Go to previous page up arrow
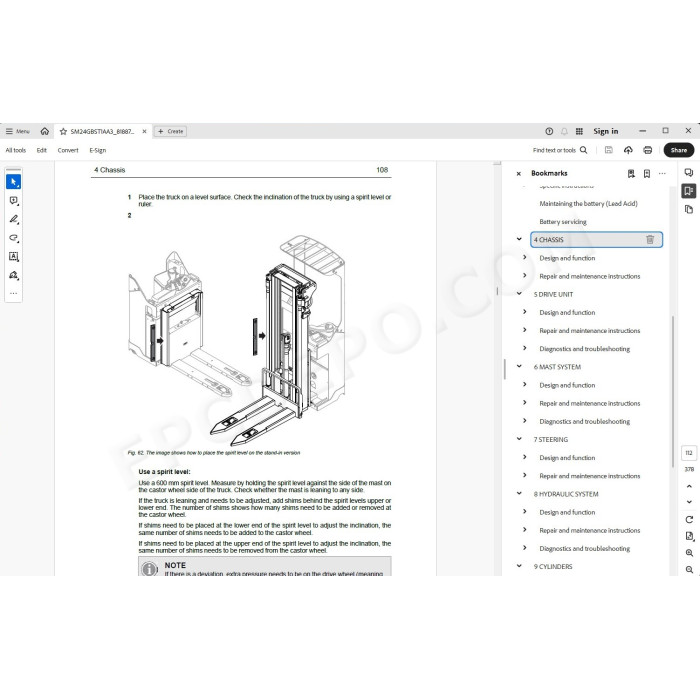The image size is (700, 700). 689,486
